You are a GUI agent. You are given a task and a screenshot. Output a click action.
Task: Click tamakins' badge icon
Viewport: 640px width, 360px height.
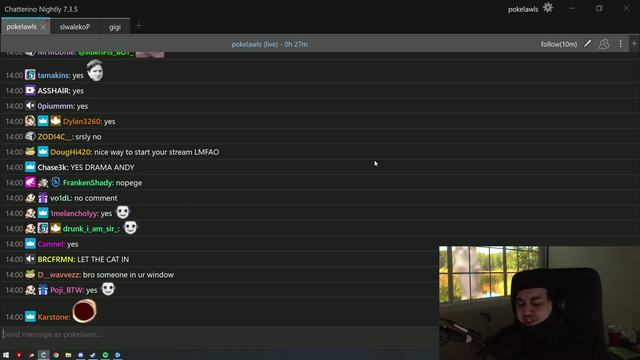30,75
